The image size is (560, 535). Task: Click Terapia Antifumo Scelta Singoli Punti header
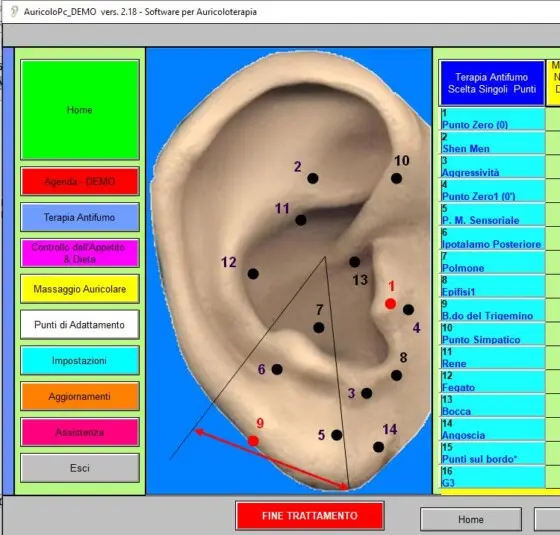tap(492, 83)
